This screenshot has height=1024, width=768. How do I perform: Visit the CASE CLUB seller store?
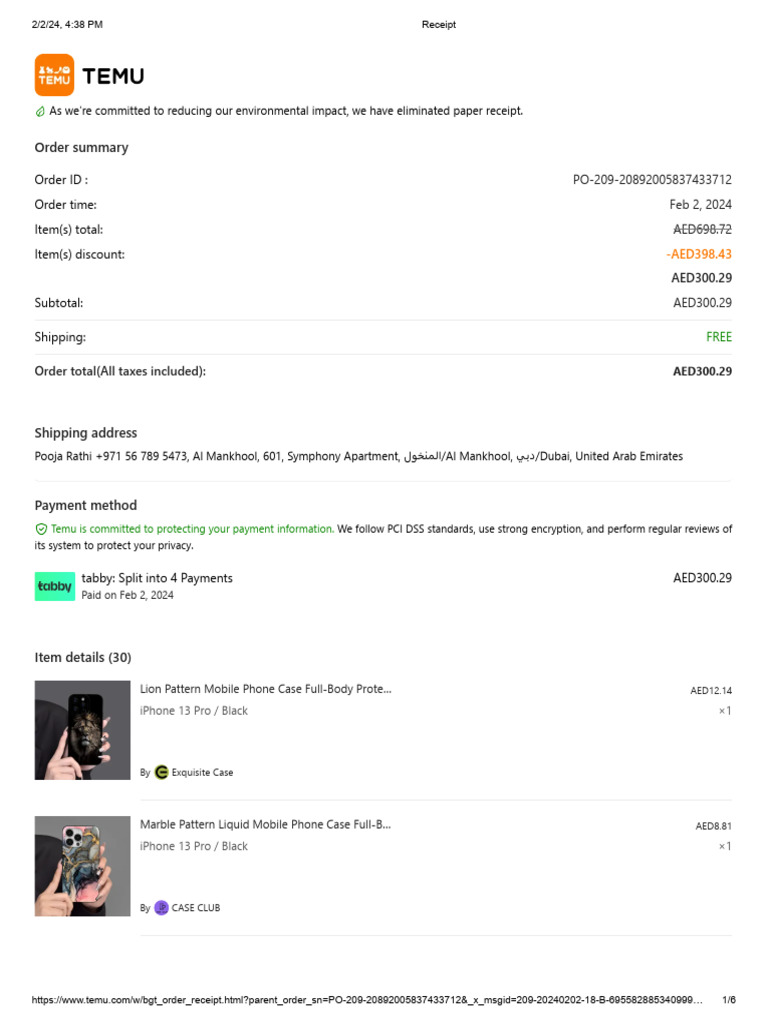click(196, 908)
